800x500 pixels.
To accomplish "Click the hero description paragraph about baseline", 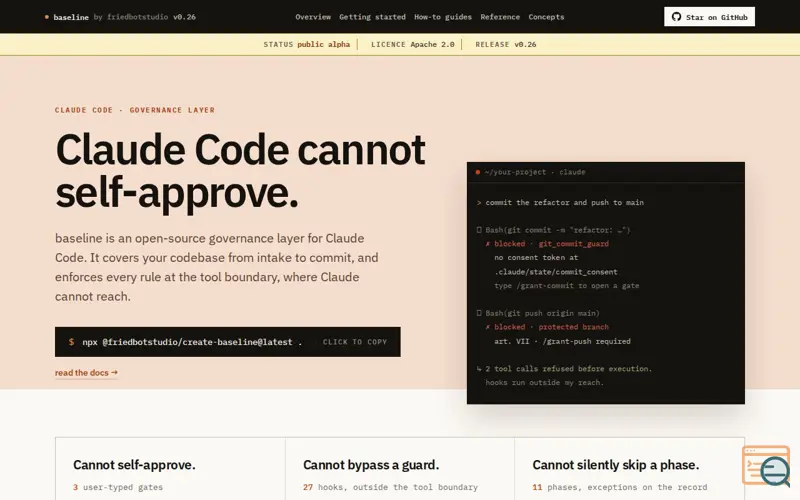I will (x=217, y=267).
